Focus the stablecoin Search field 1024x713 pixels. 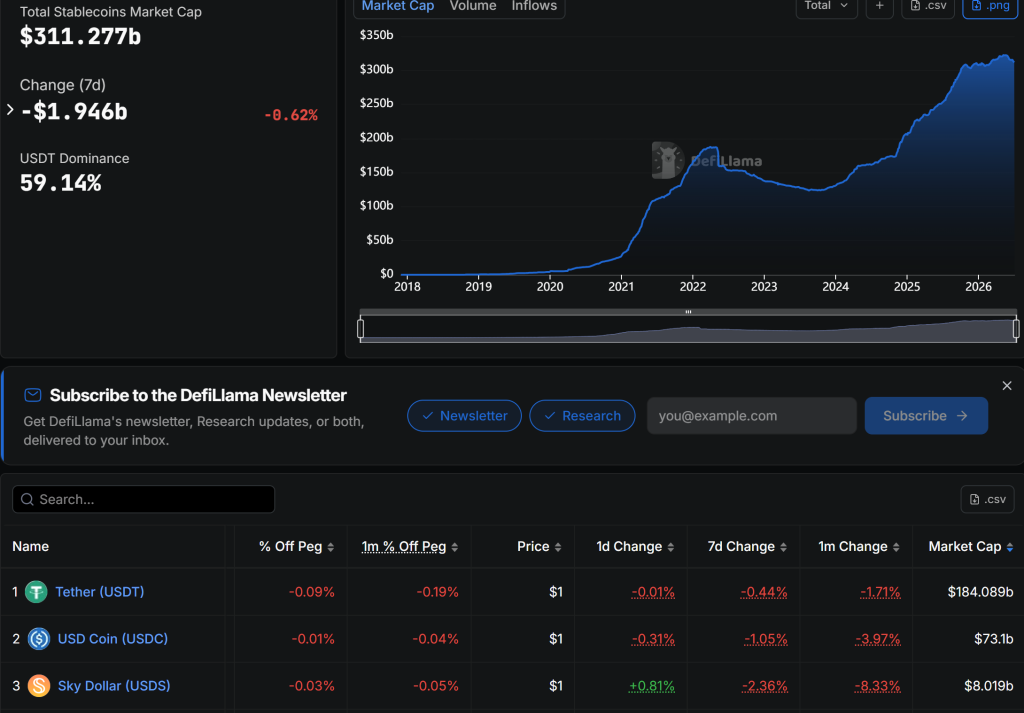pyautogui.click(x=144, y=499)
